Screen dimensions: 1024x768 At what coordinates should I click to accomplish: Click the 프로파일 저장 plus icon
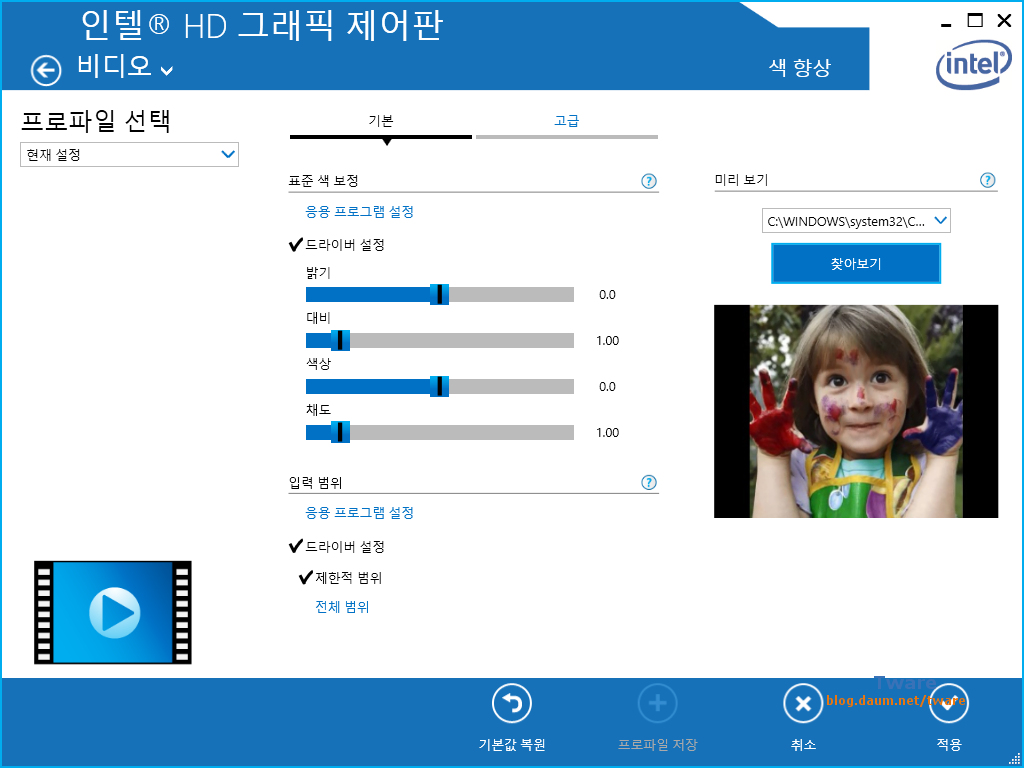[657, 703]
